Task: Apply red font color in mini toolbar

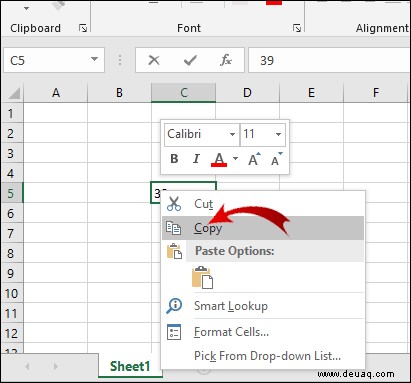Action: click(x=219, y=159)
